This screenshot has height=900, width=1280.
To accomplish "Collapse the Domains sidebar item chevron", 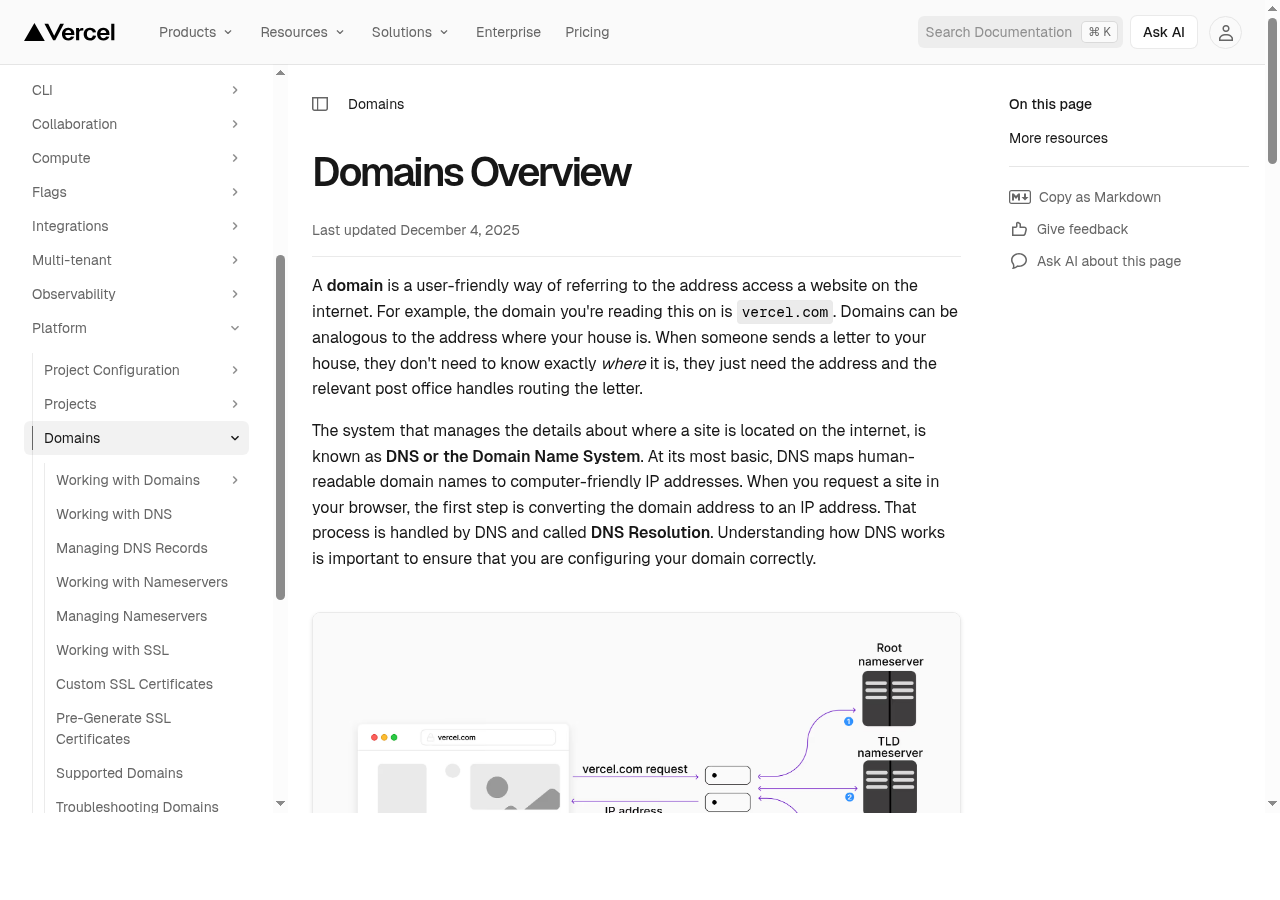I will pyautogui.click(x=235, y=438).
